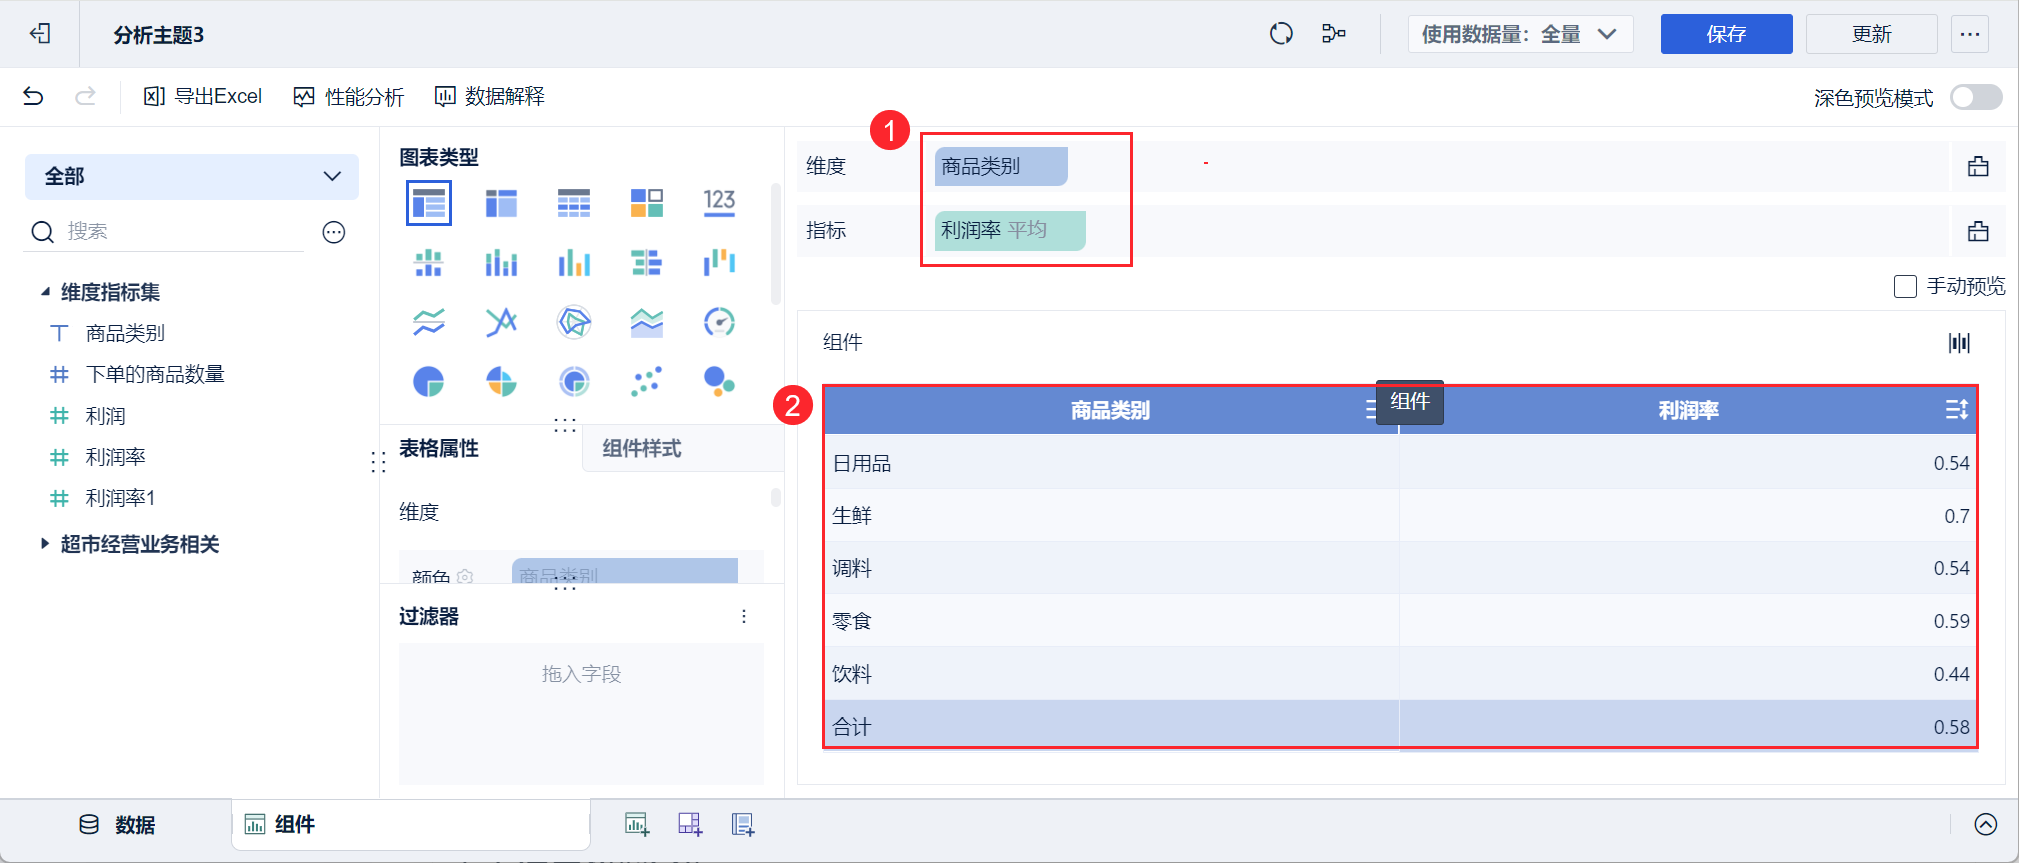Click the redo arrow icon
This screenshot has height=863, width=2019.
pyautogui.click(x=86, y=96)
